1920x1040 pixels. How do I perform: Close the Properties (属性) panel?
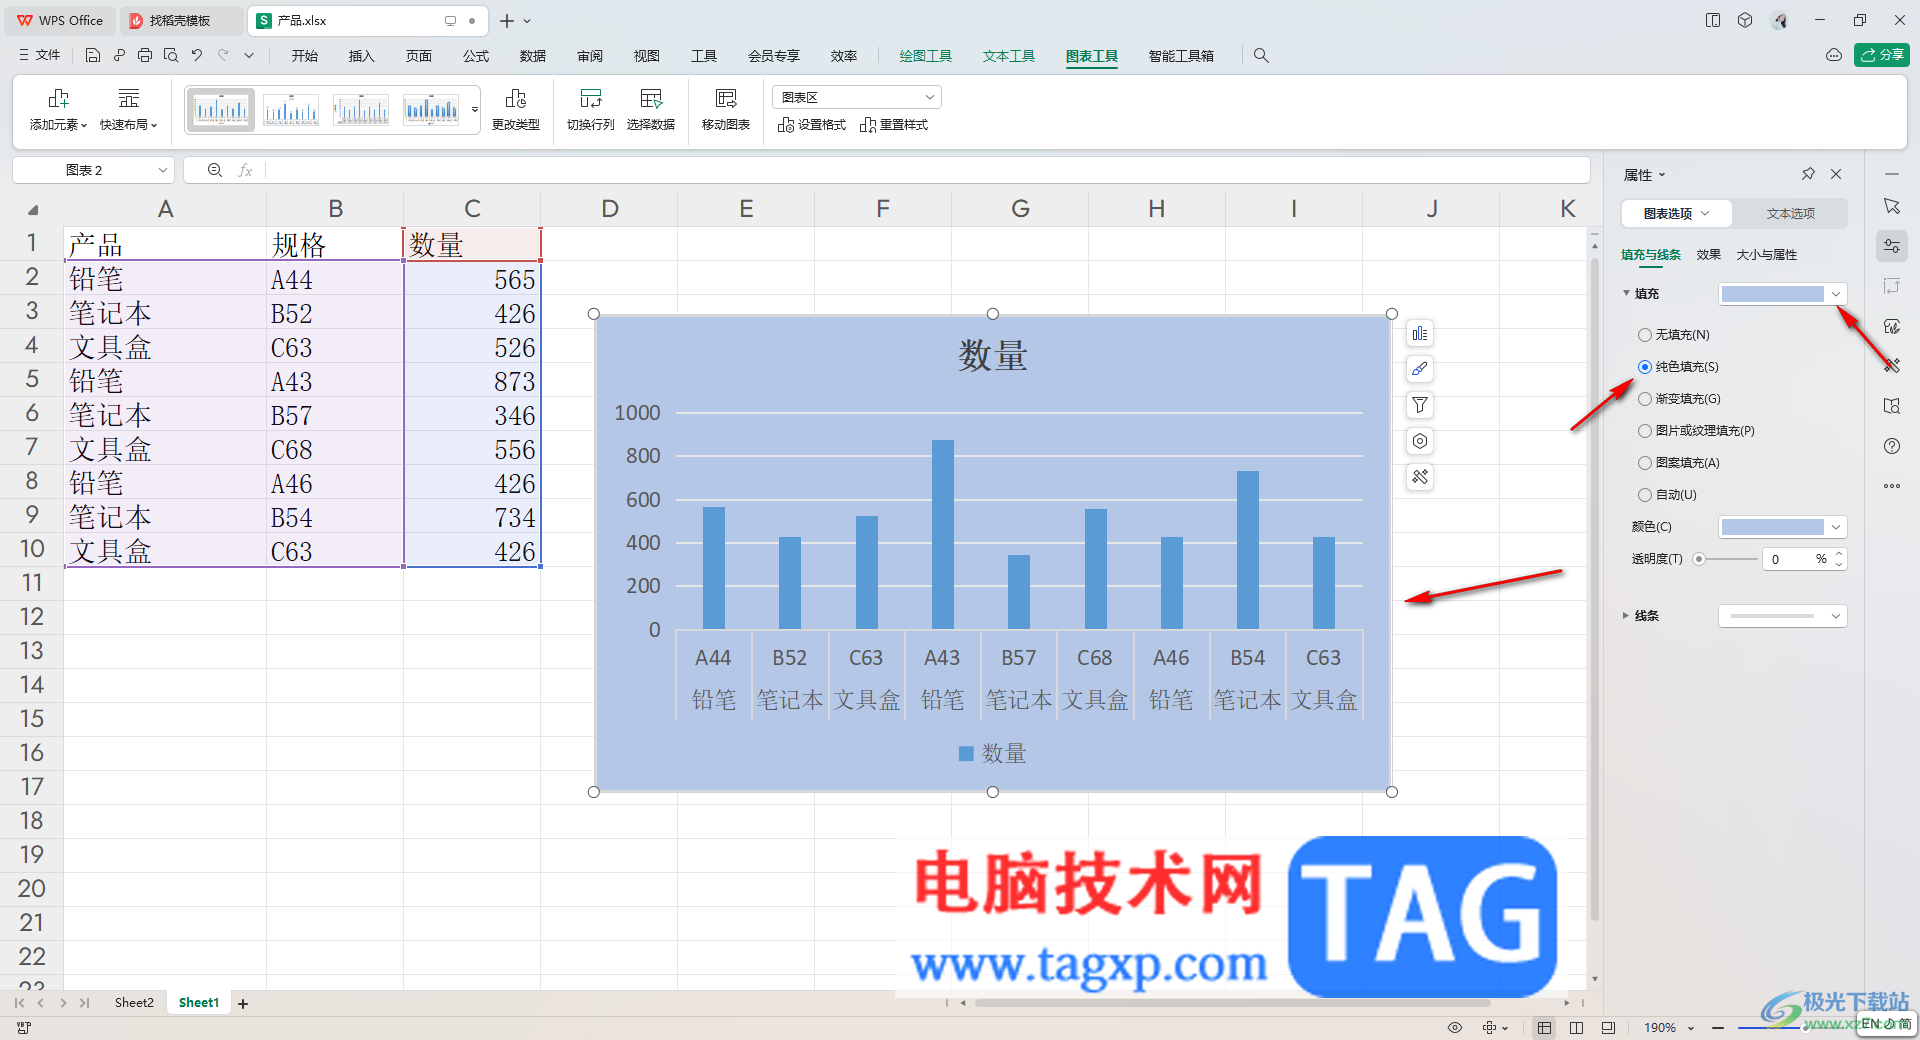point(1836,174)
